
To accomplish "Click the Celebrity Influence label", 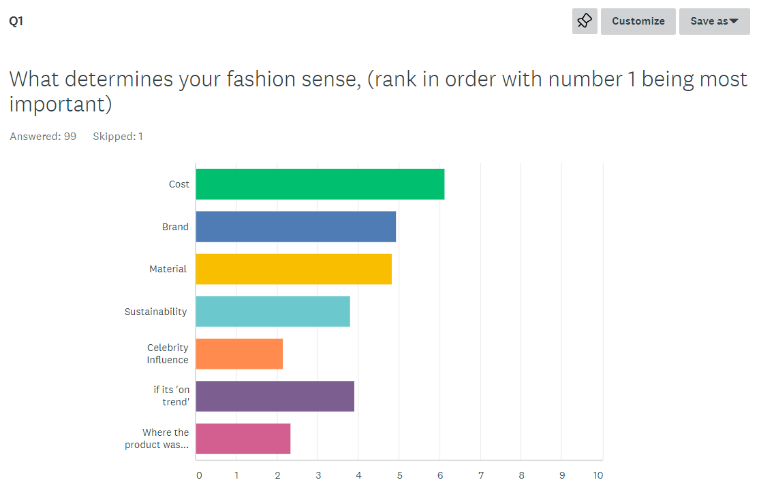I will (x=168, y=354).
